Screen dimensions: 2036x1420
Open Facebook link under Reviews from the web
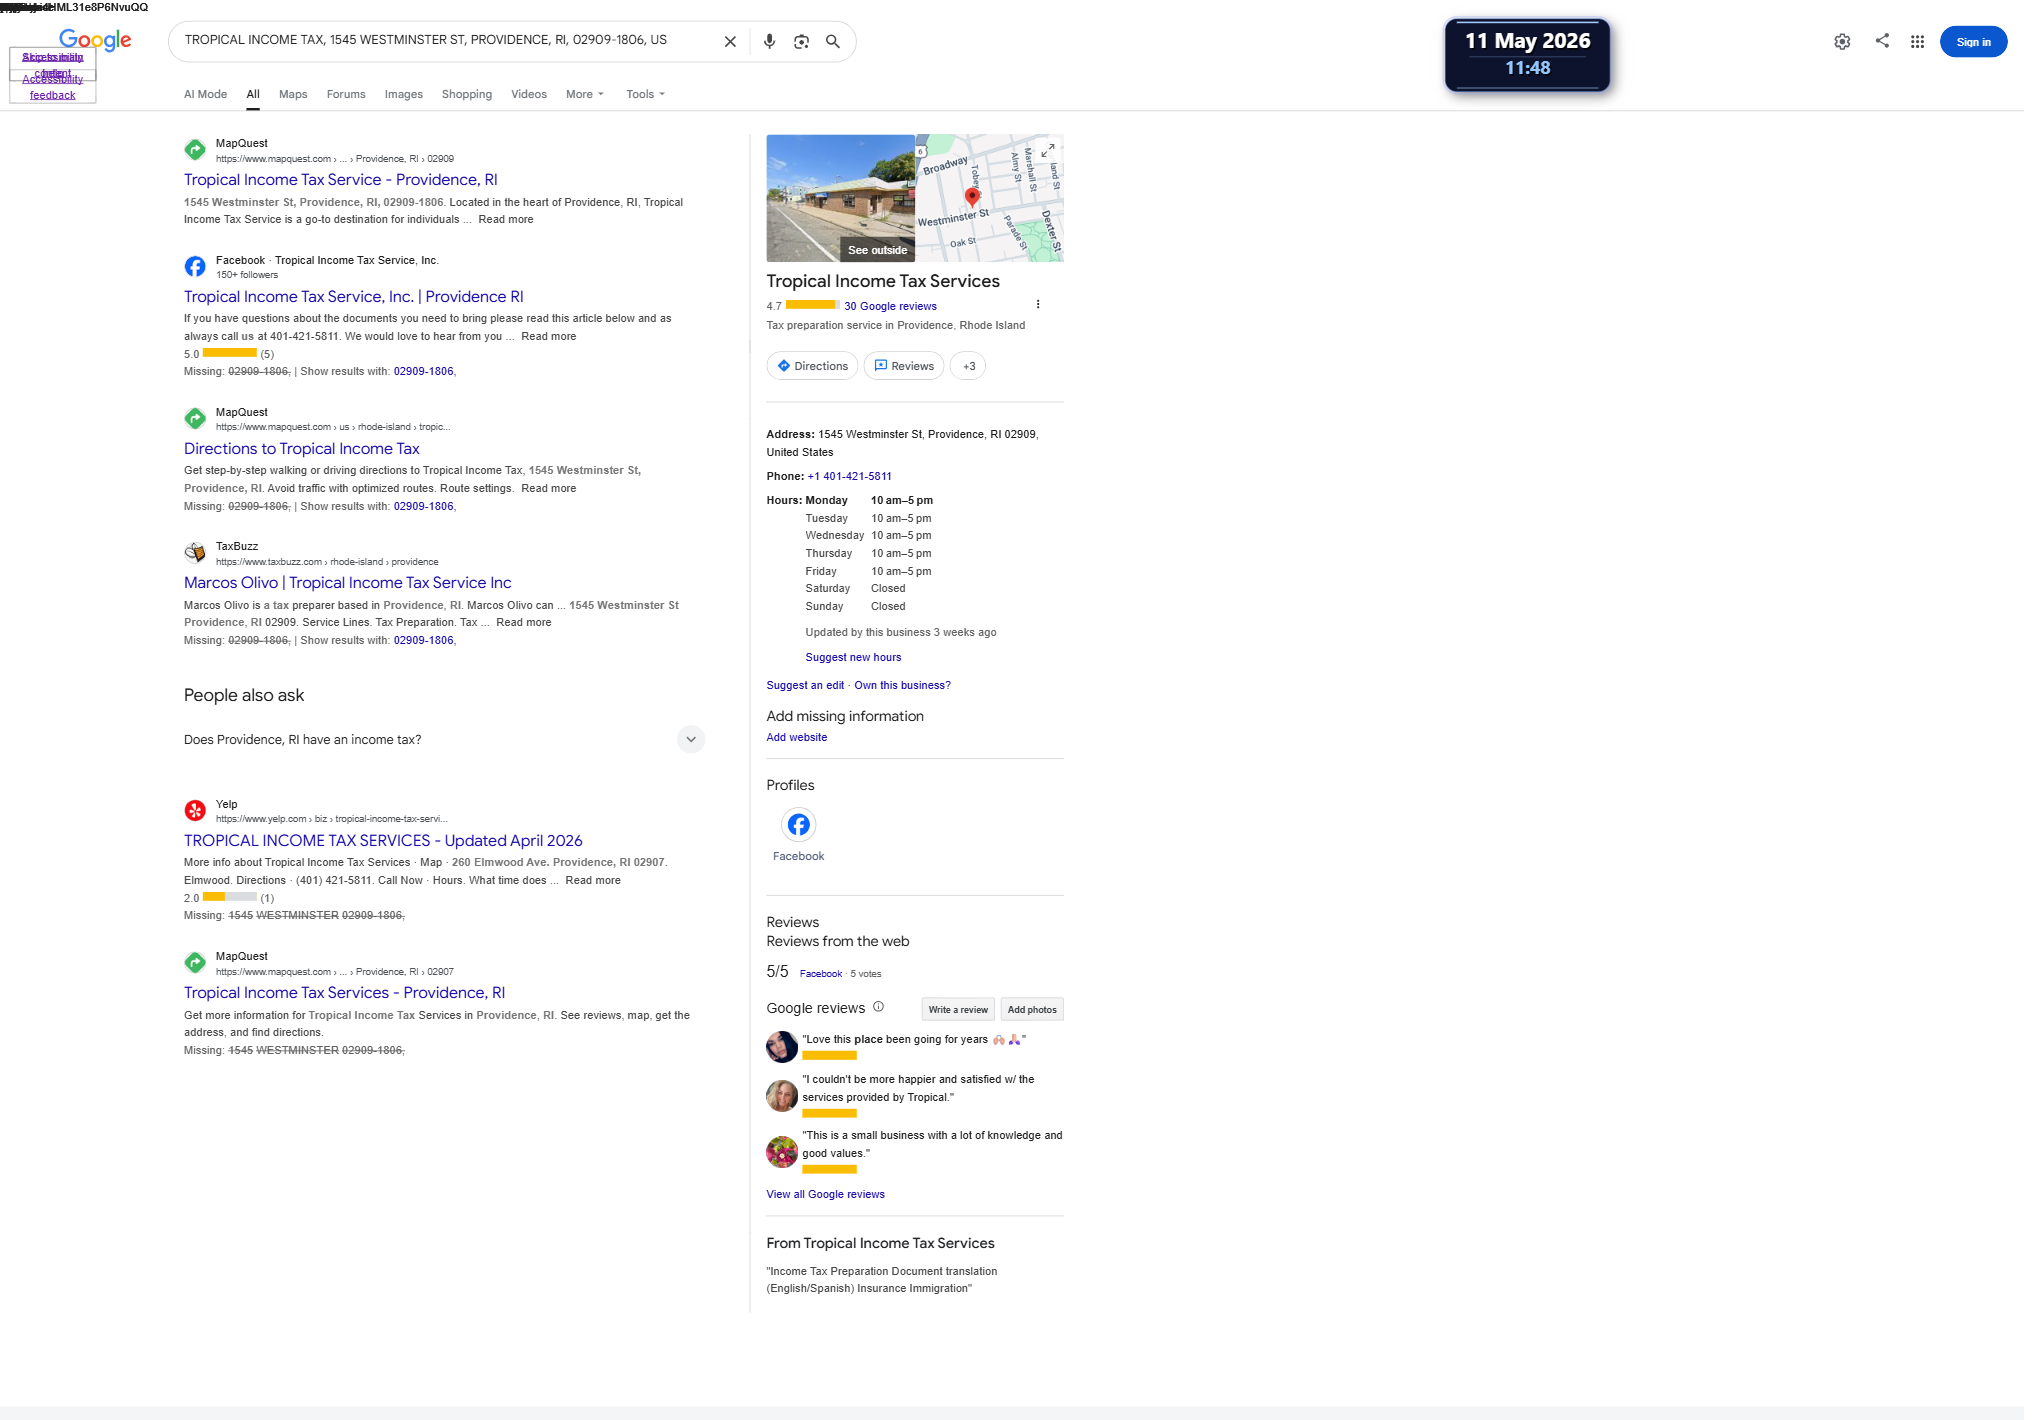pyautogui.click(x=821, y=973)
